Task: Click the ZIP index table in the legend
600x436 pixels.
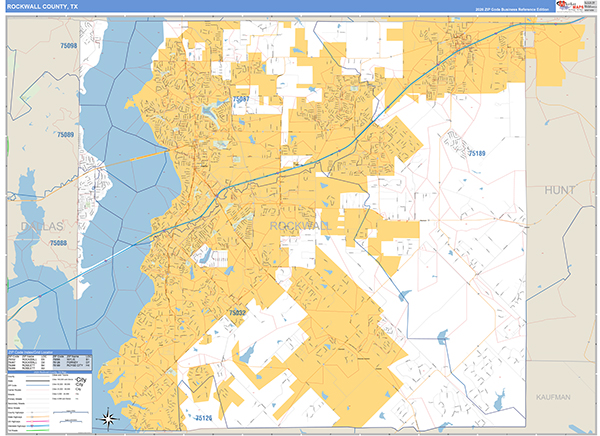Action: pyautogui.click(x=50, y=363)
